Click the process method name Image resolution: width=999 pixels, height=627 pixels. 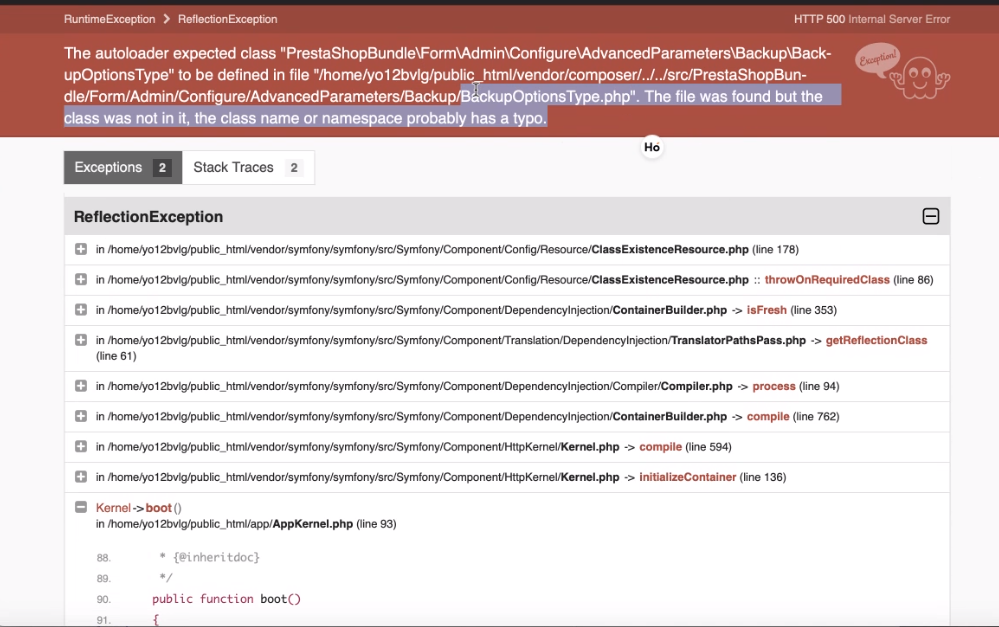click(773, 386)
